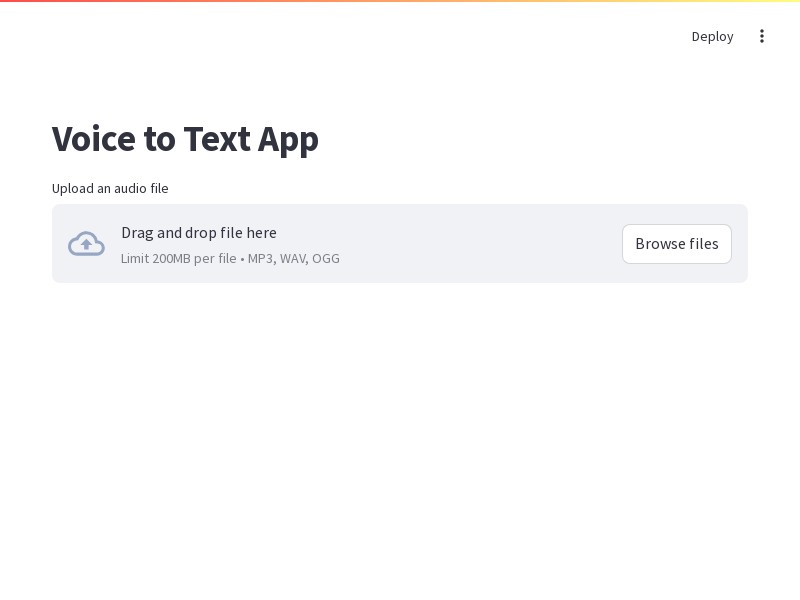The height and width of the screenshot is (600, 800).
Task: Click the cloud upload icon
Action: tap(86, 243)
